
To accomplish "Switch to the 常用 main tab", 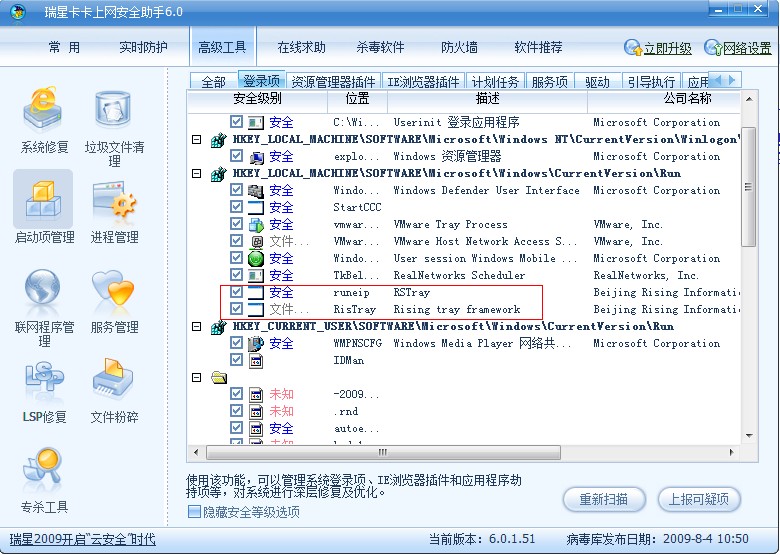I will [x=64, y=48].
